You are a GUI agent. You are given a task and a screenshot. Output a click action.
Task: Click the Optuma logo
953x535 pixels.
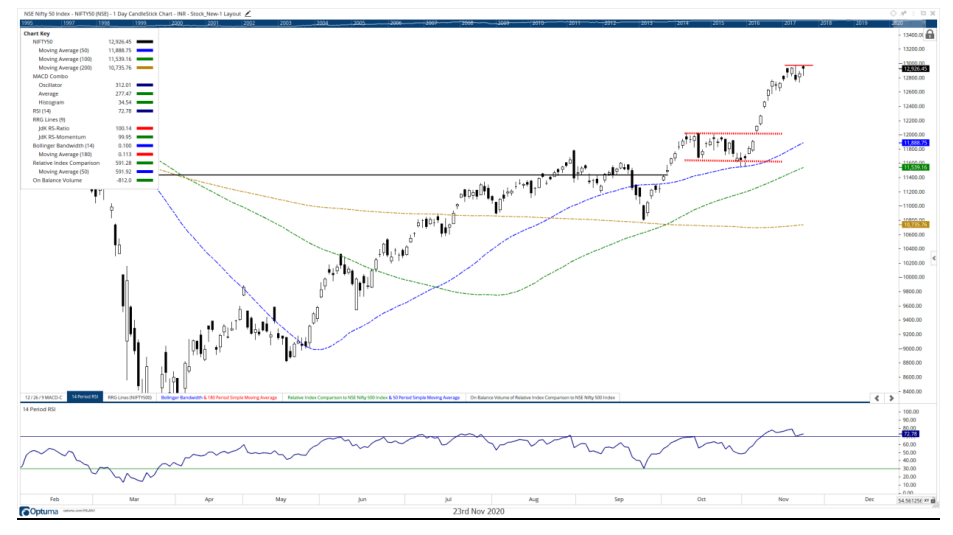coord(44,512)
